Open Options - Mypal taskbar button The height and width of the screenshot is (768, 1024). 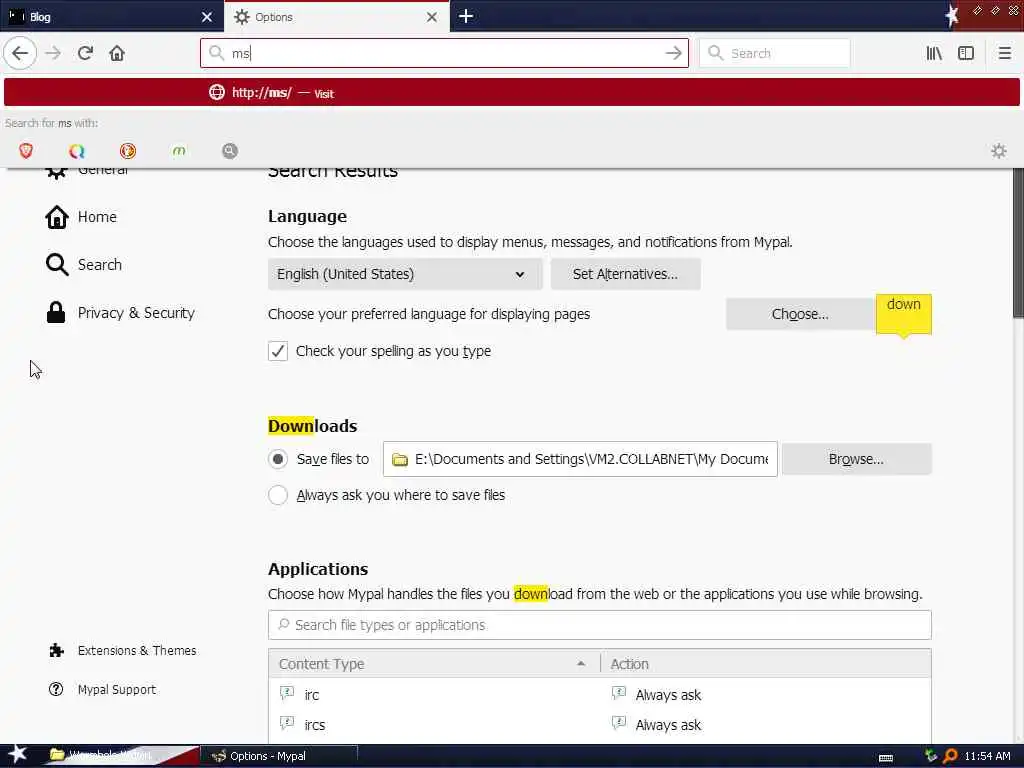tap(279, 756)
